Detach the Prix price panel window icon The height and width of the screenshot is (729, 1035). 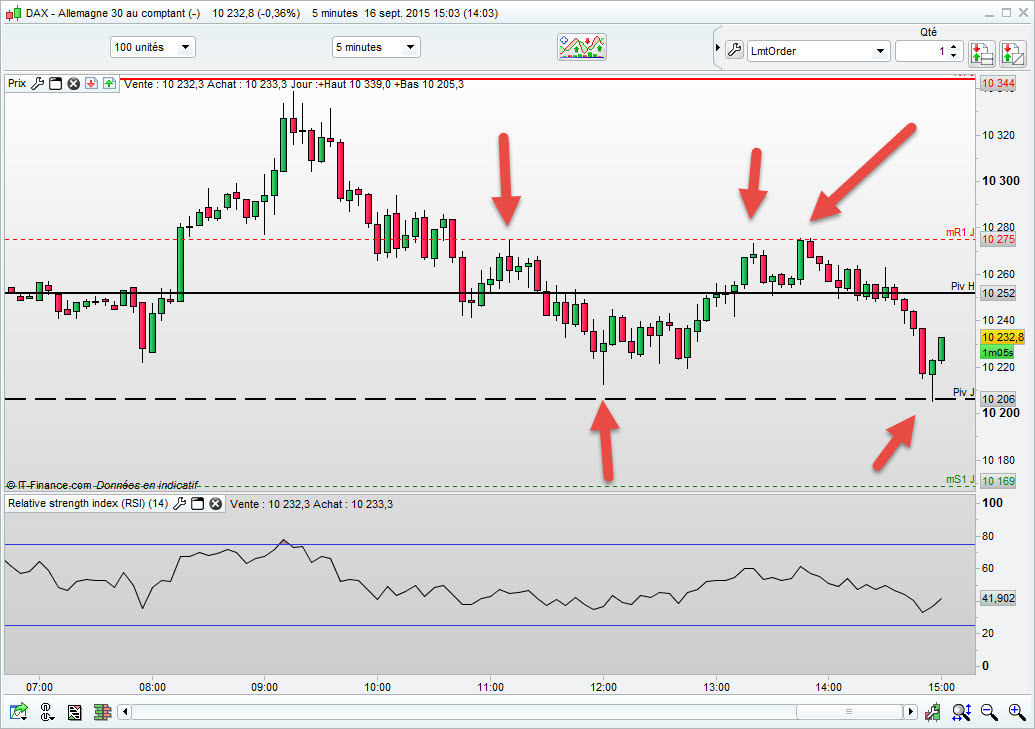56,83
